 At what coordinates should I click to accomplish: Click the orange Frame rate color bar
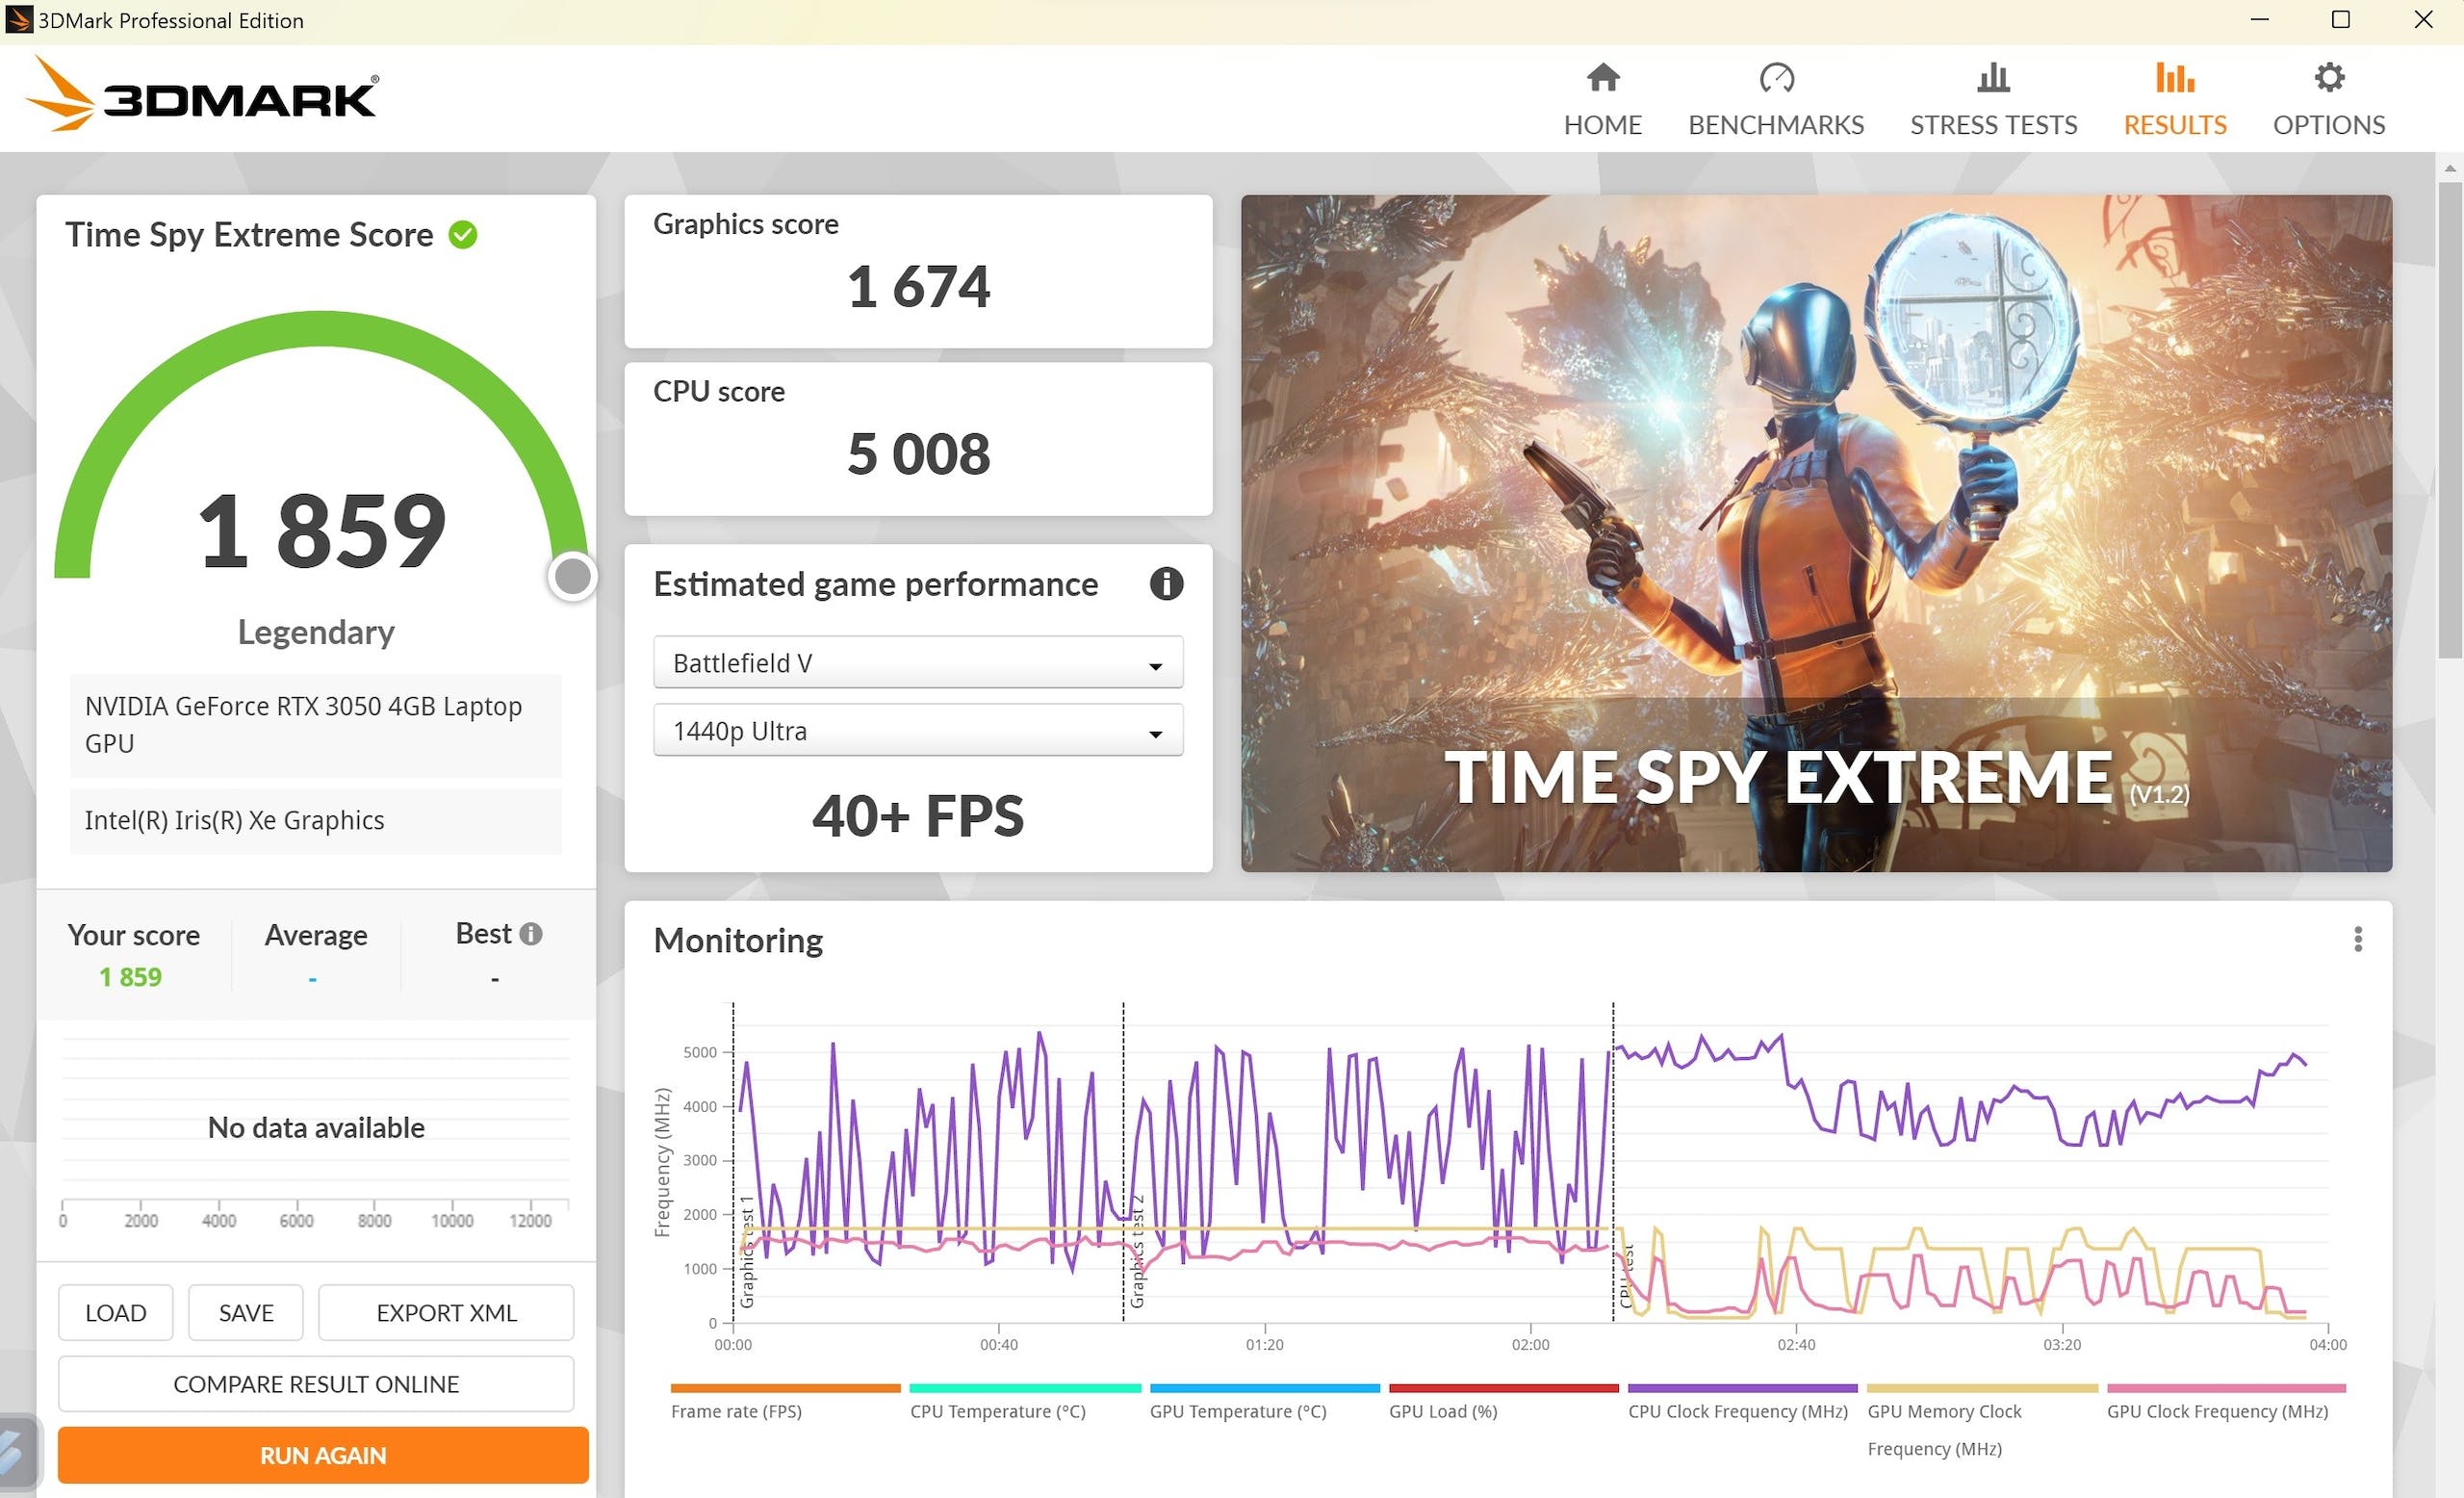(x=785, y=1388)
